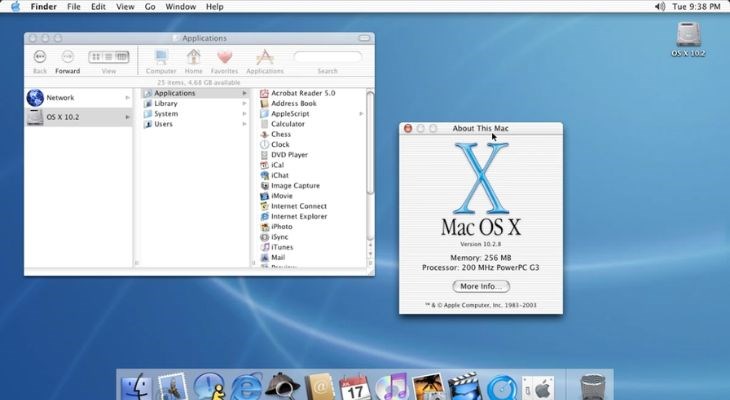Open iTunes from the Dock

click(392, 387)
